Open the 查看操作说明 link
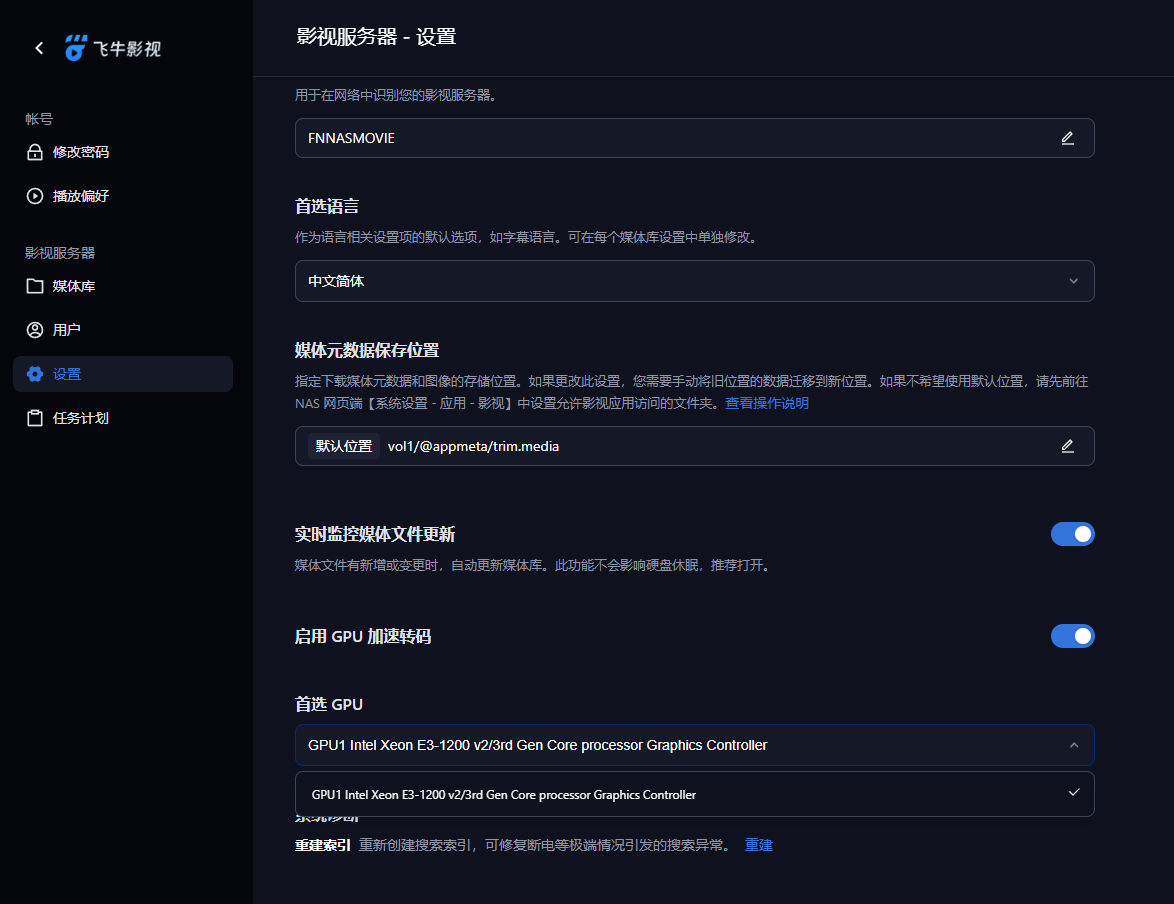 pyautogui.click(x=767, y=403)
